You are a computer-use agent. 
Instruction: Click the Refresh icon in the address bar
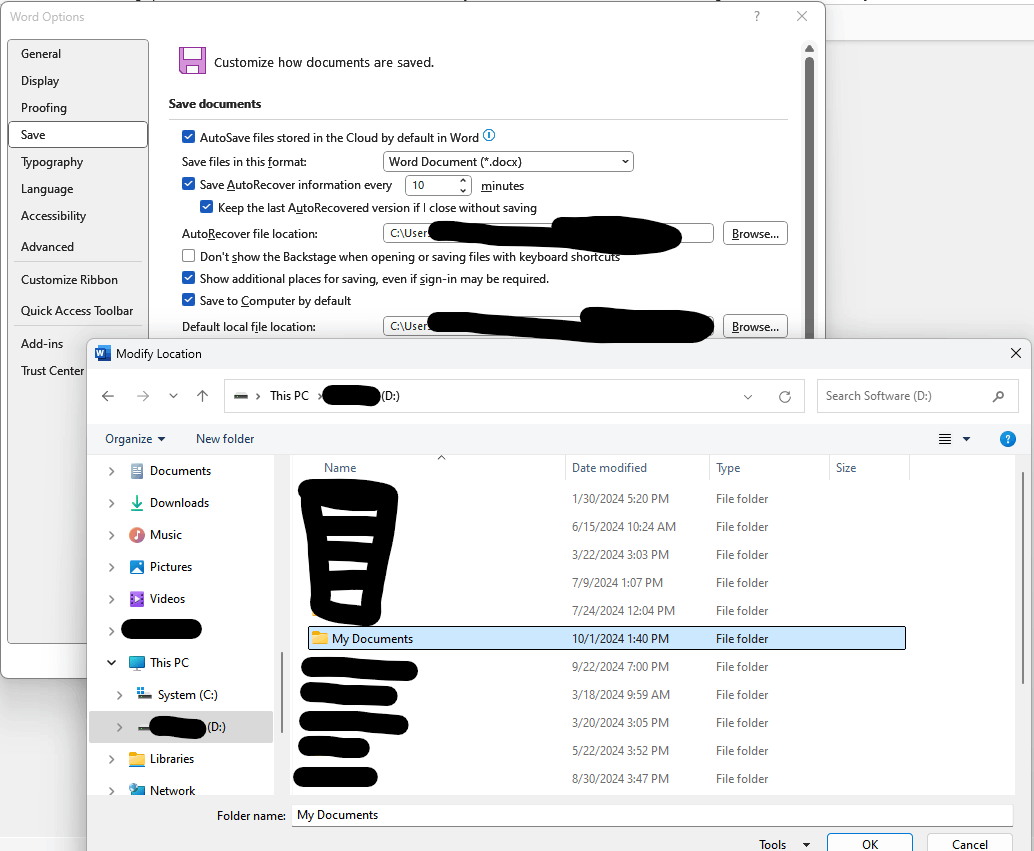pos(785,395)
